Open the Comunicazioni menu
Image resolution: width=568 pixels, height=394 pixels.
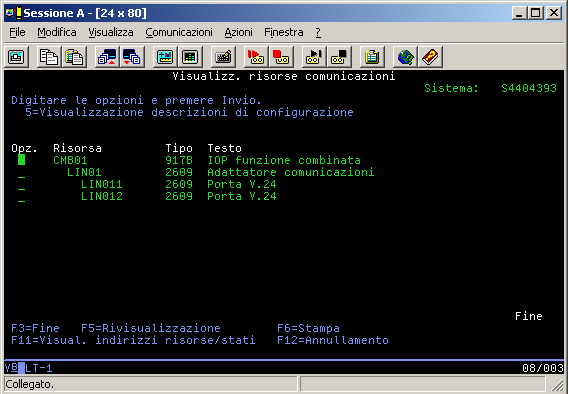point(179,32)
